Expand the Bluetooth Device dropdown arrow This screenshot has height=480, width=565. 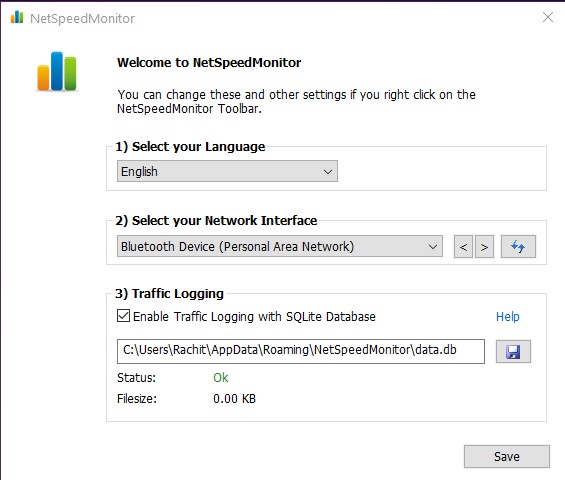(432, 247)
